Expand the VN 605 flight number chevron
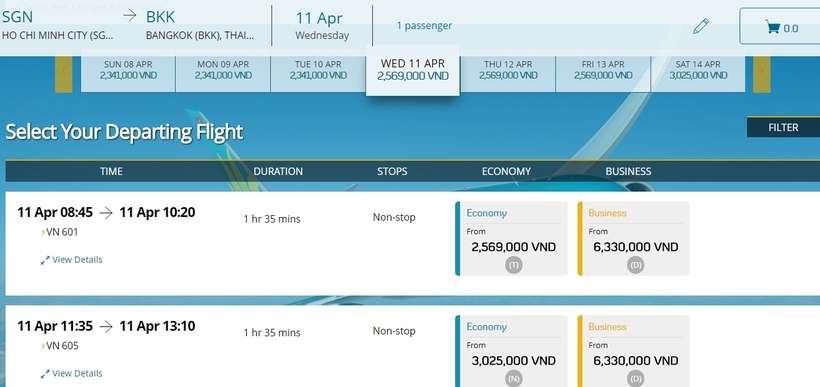This screenshot has height=387, width=820. pyautogui.click(x=43, y=346)
